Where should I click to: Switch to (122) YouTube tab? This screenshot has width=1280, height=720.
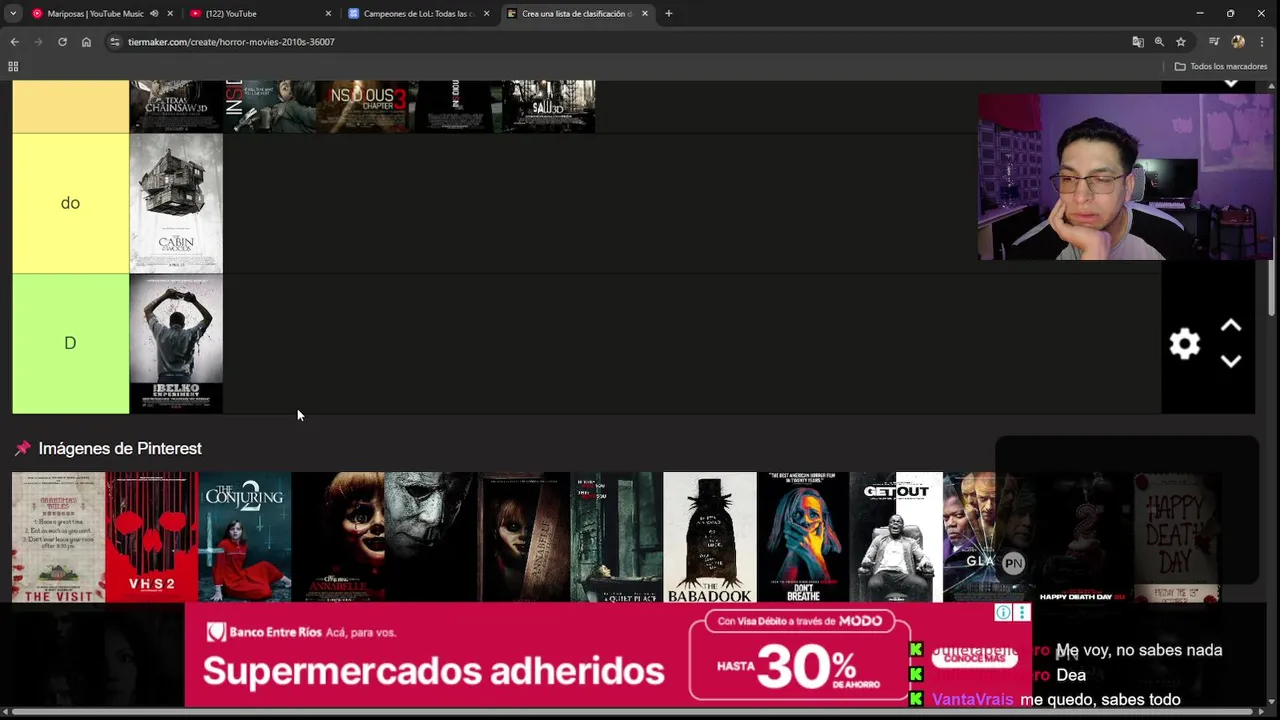(x=260, y=14)
